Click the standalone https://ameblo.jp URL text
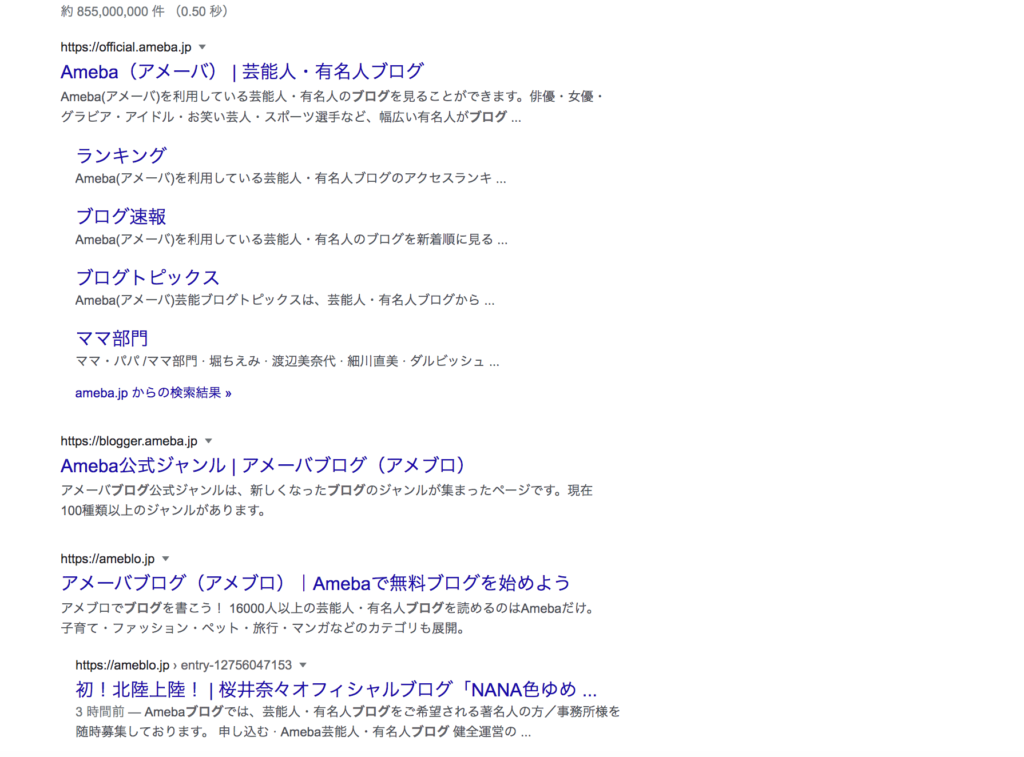The image size is (1024, 757). pyautogui.click(x=108, y=558)
